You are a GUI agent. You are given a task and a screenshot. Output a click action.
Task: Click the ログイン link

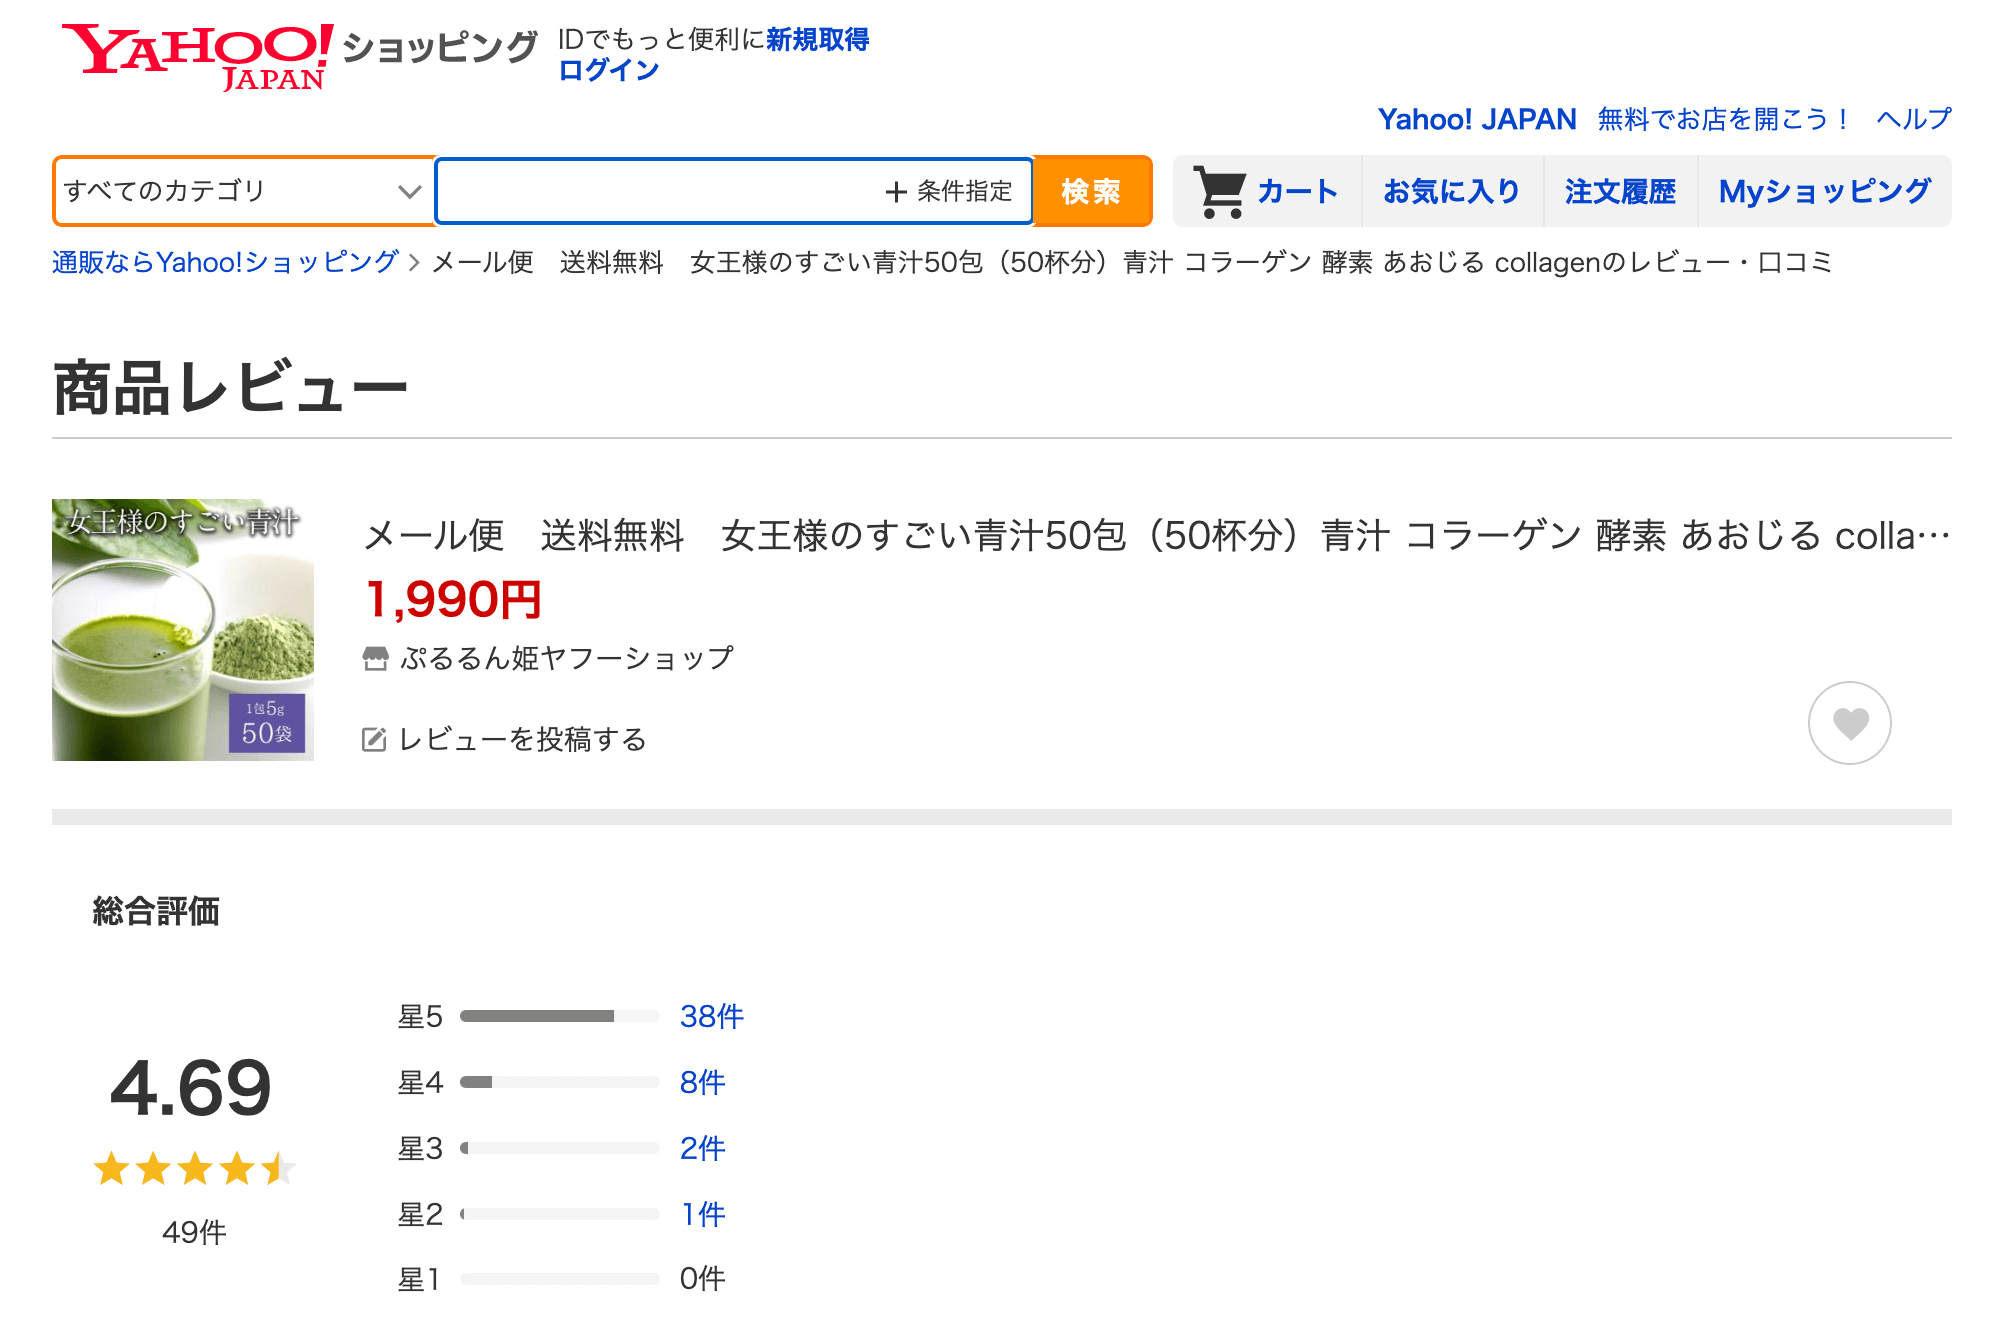pos(608,70)
